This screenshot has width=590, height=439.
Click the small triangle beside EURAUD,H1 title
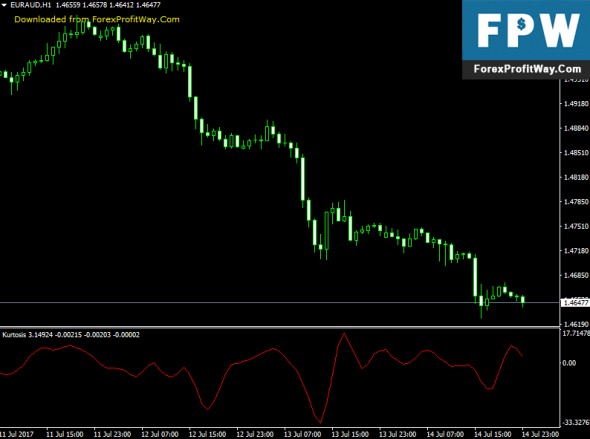pyautogui.click(x=4, y=5)
